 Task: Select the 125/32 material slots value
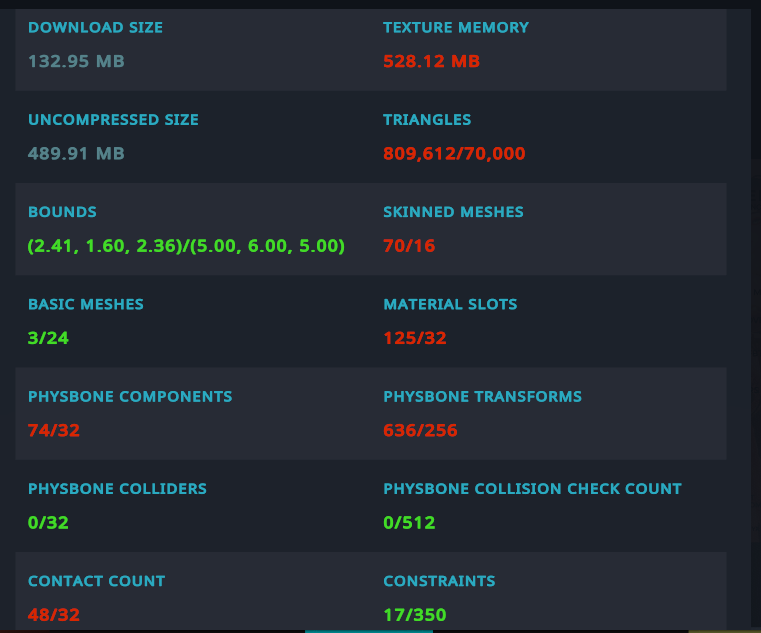tap(414, 338)
